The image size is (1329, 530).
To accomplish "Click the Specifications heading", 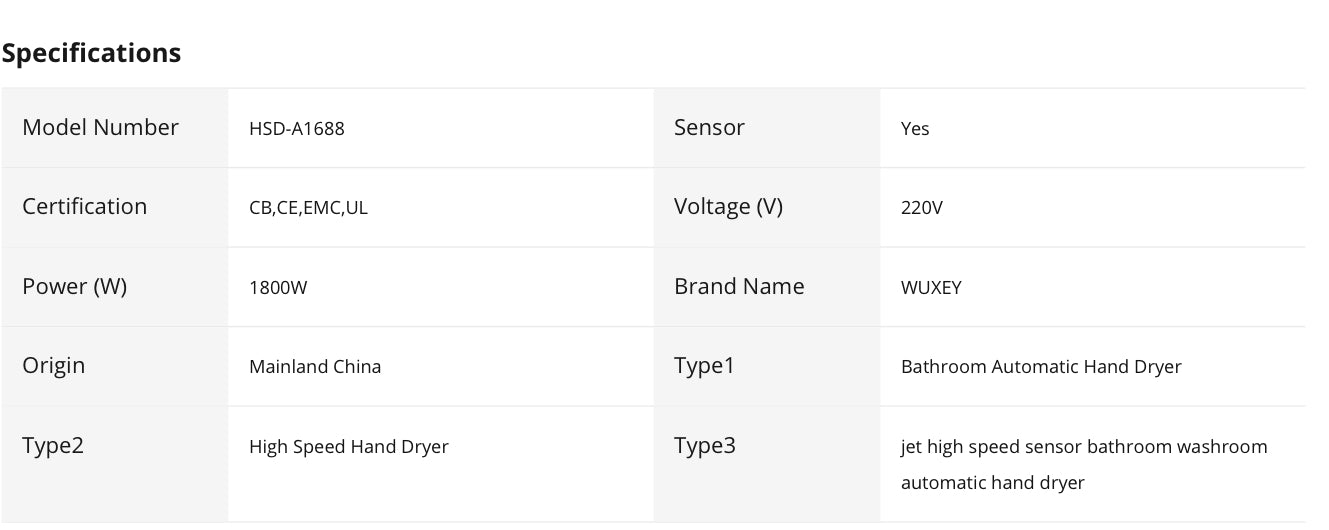I will (x=91, y=53).
